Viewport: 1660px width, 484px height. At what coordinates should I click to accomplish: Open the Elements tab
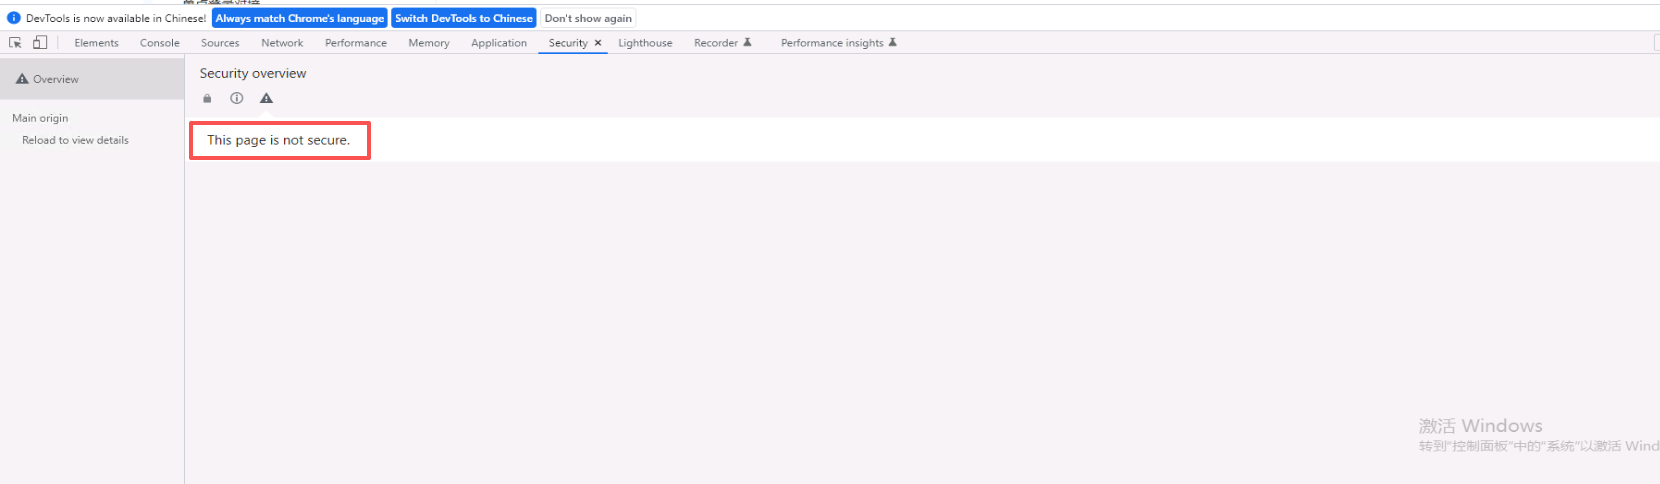(x=96, y=43)
